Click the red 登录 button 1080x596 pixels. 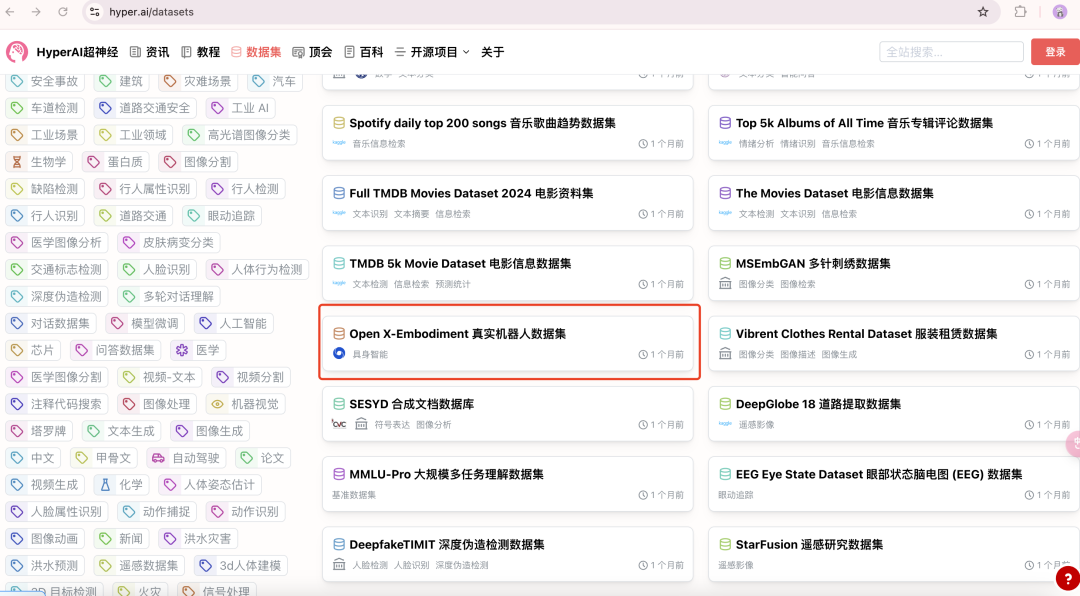(1054, 52)
